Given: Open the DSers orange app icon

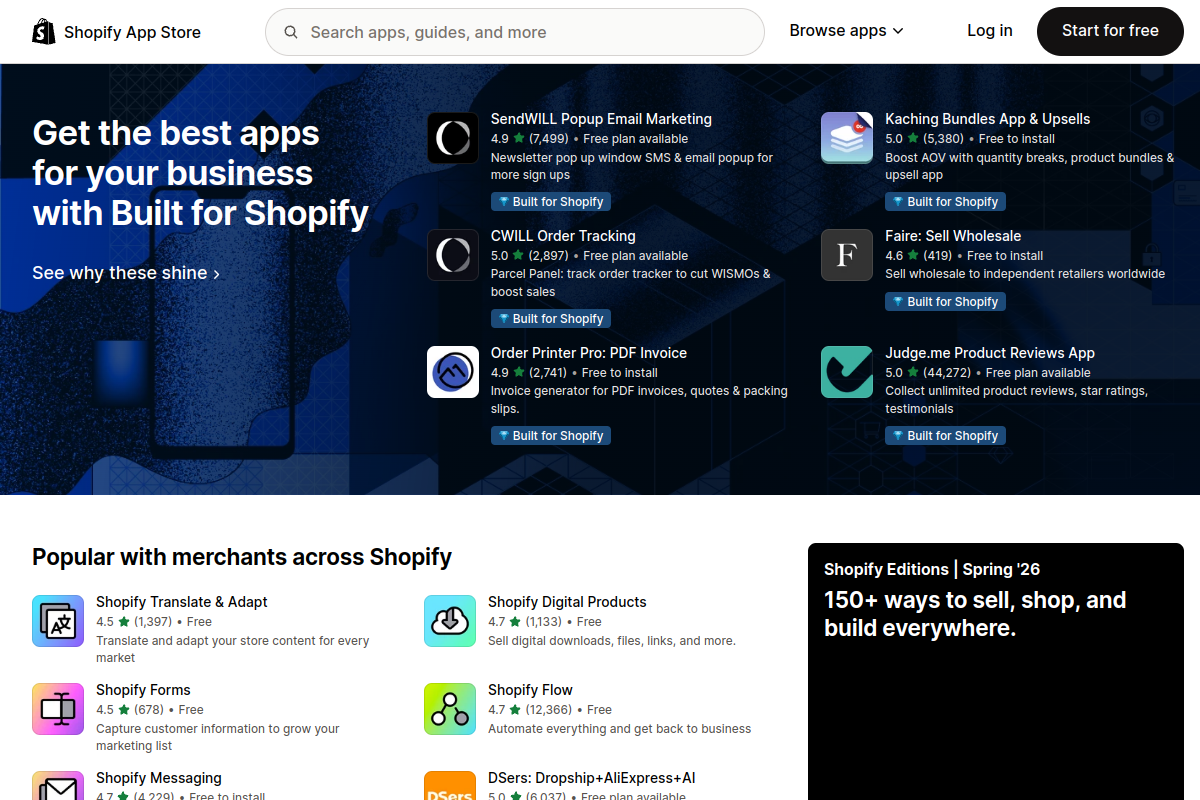Looking at the screenshot, I should [x=450, y=786].
